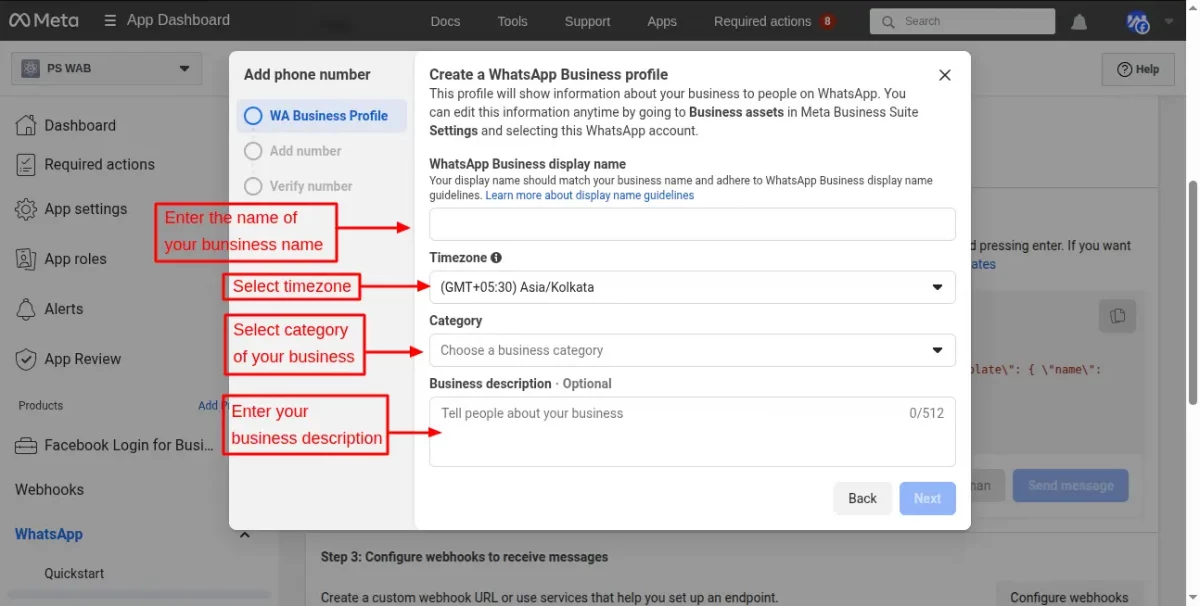Open the Timezone dropdown
This screenshot has height=606, width=1200.
point(692,288)
